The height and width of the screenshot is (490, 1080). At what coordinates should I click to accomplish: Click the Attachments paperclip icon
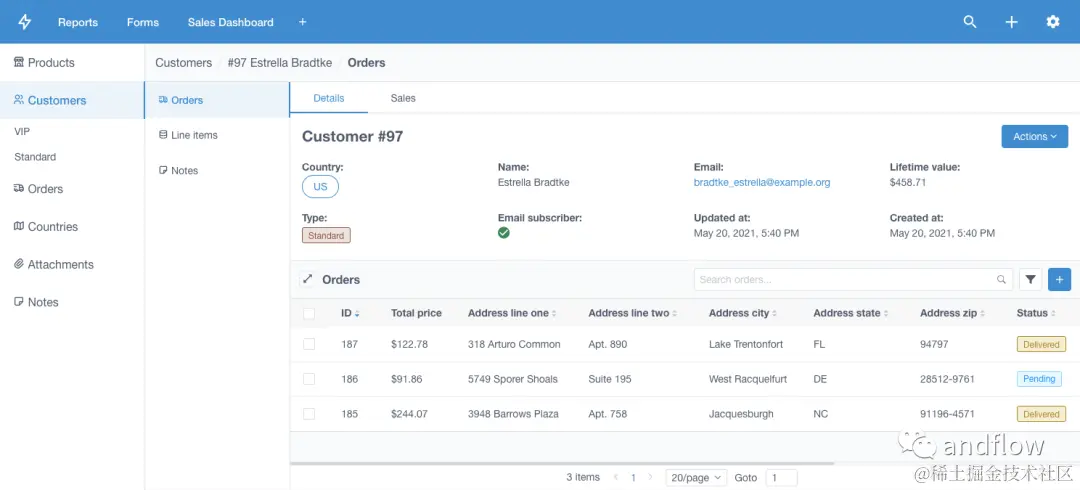pos(19,264)
